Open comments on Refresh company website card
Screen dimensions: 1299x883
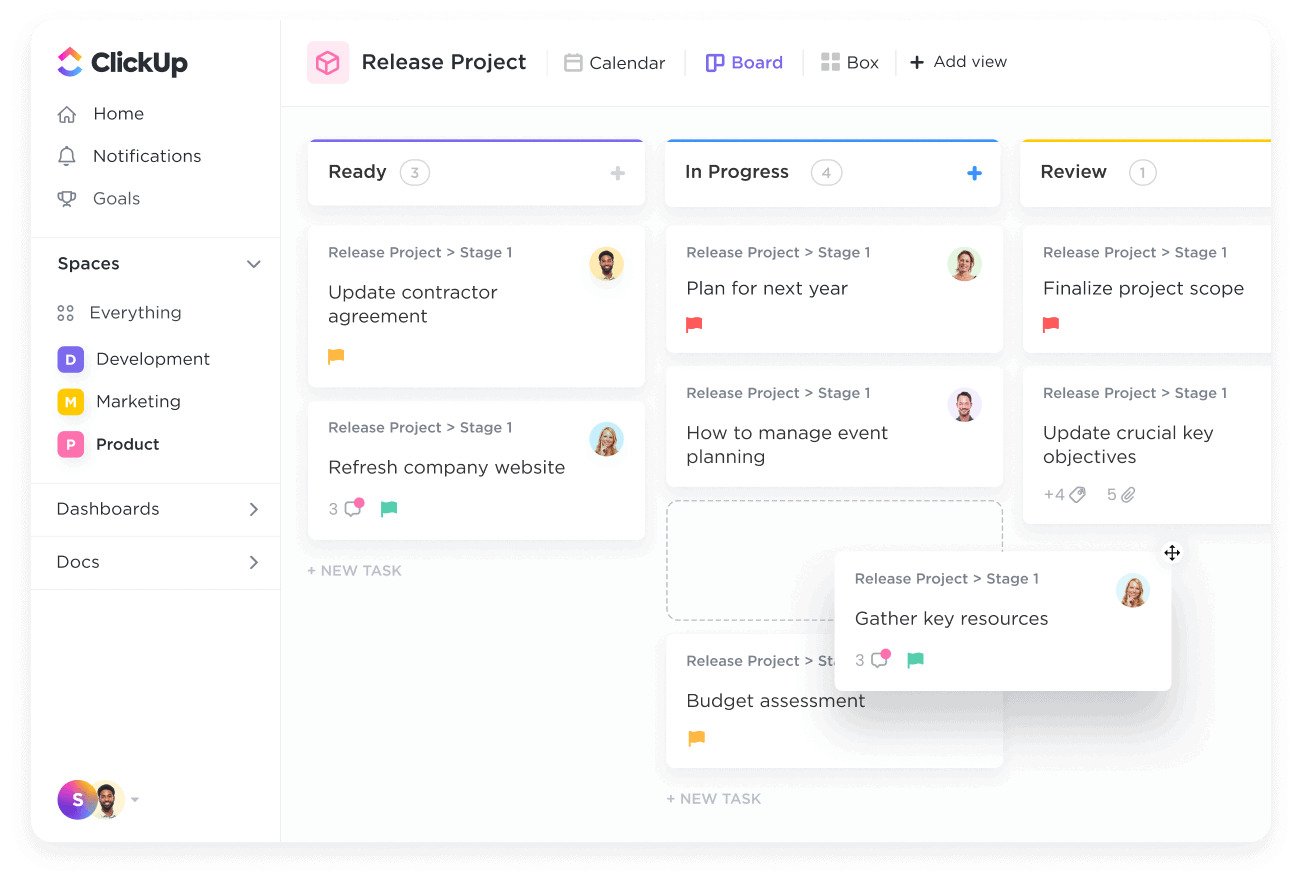[352, 509]
